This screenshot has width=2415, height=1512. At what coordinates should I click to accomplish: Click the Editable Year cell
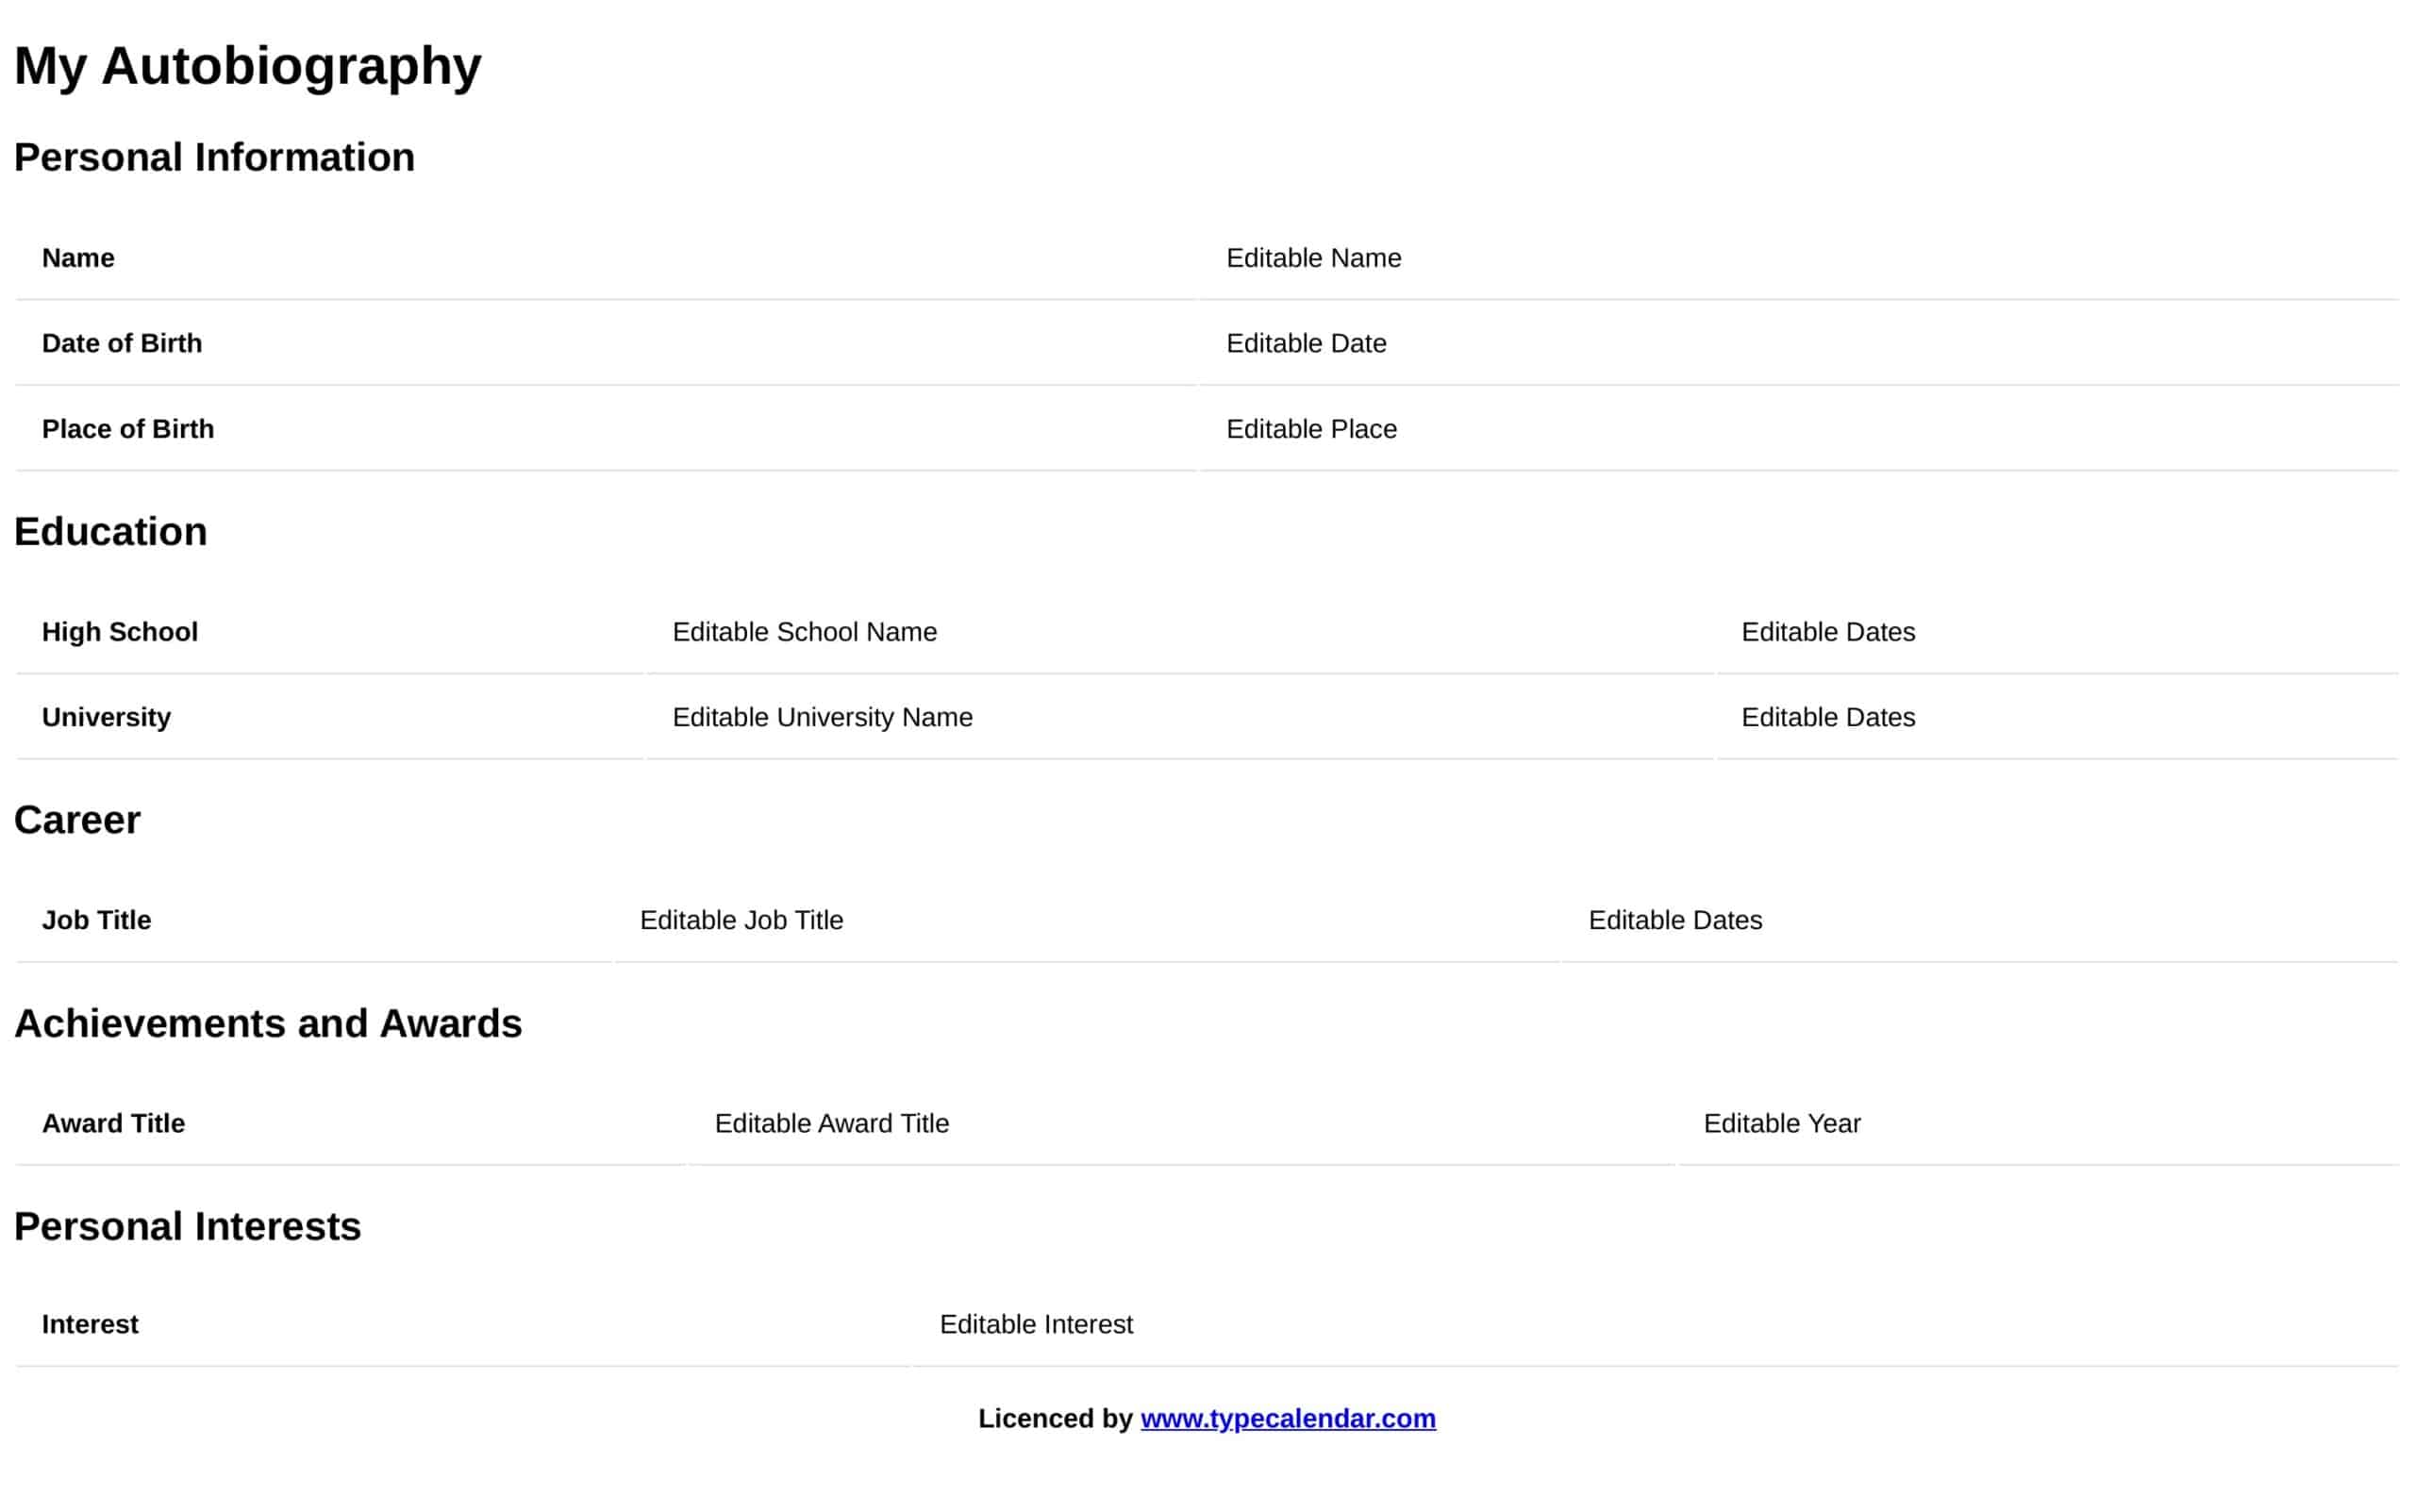pos(1781,1123)
